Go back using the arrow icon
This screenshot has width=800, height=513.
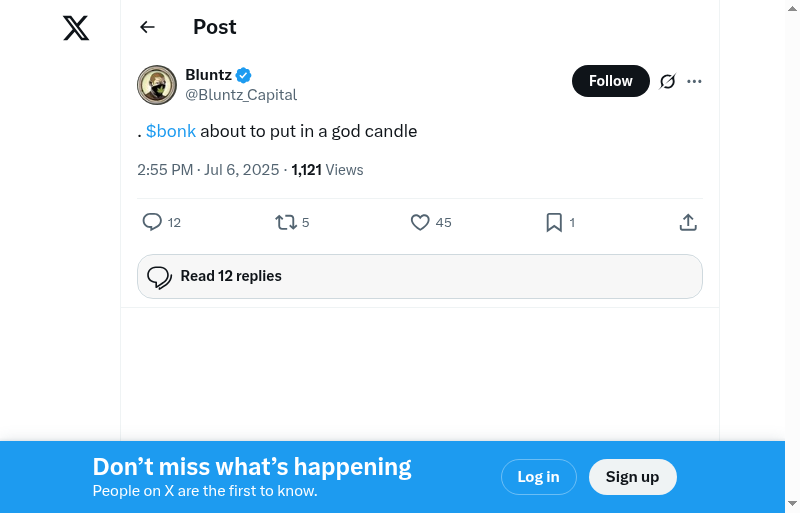pyautogui.click(x=148, y=27)
